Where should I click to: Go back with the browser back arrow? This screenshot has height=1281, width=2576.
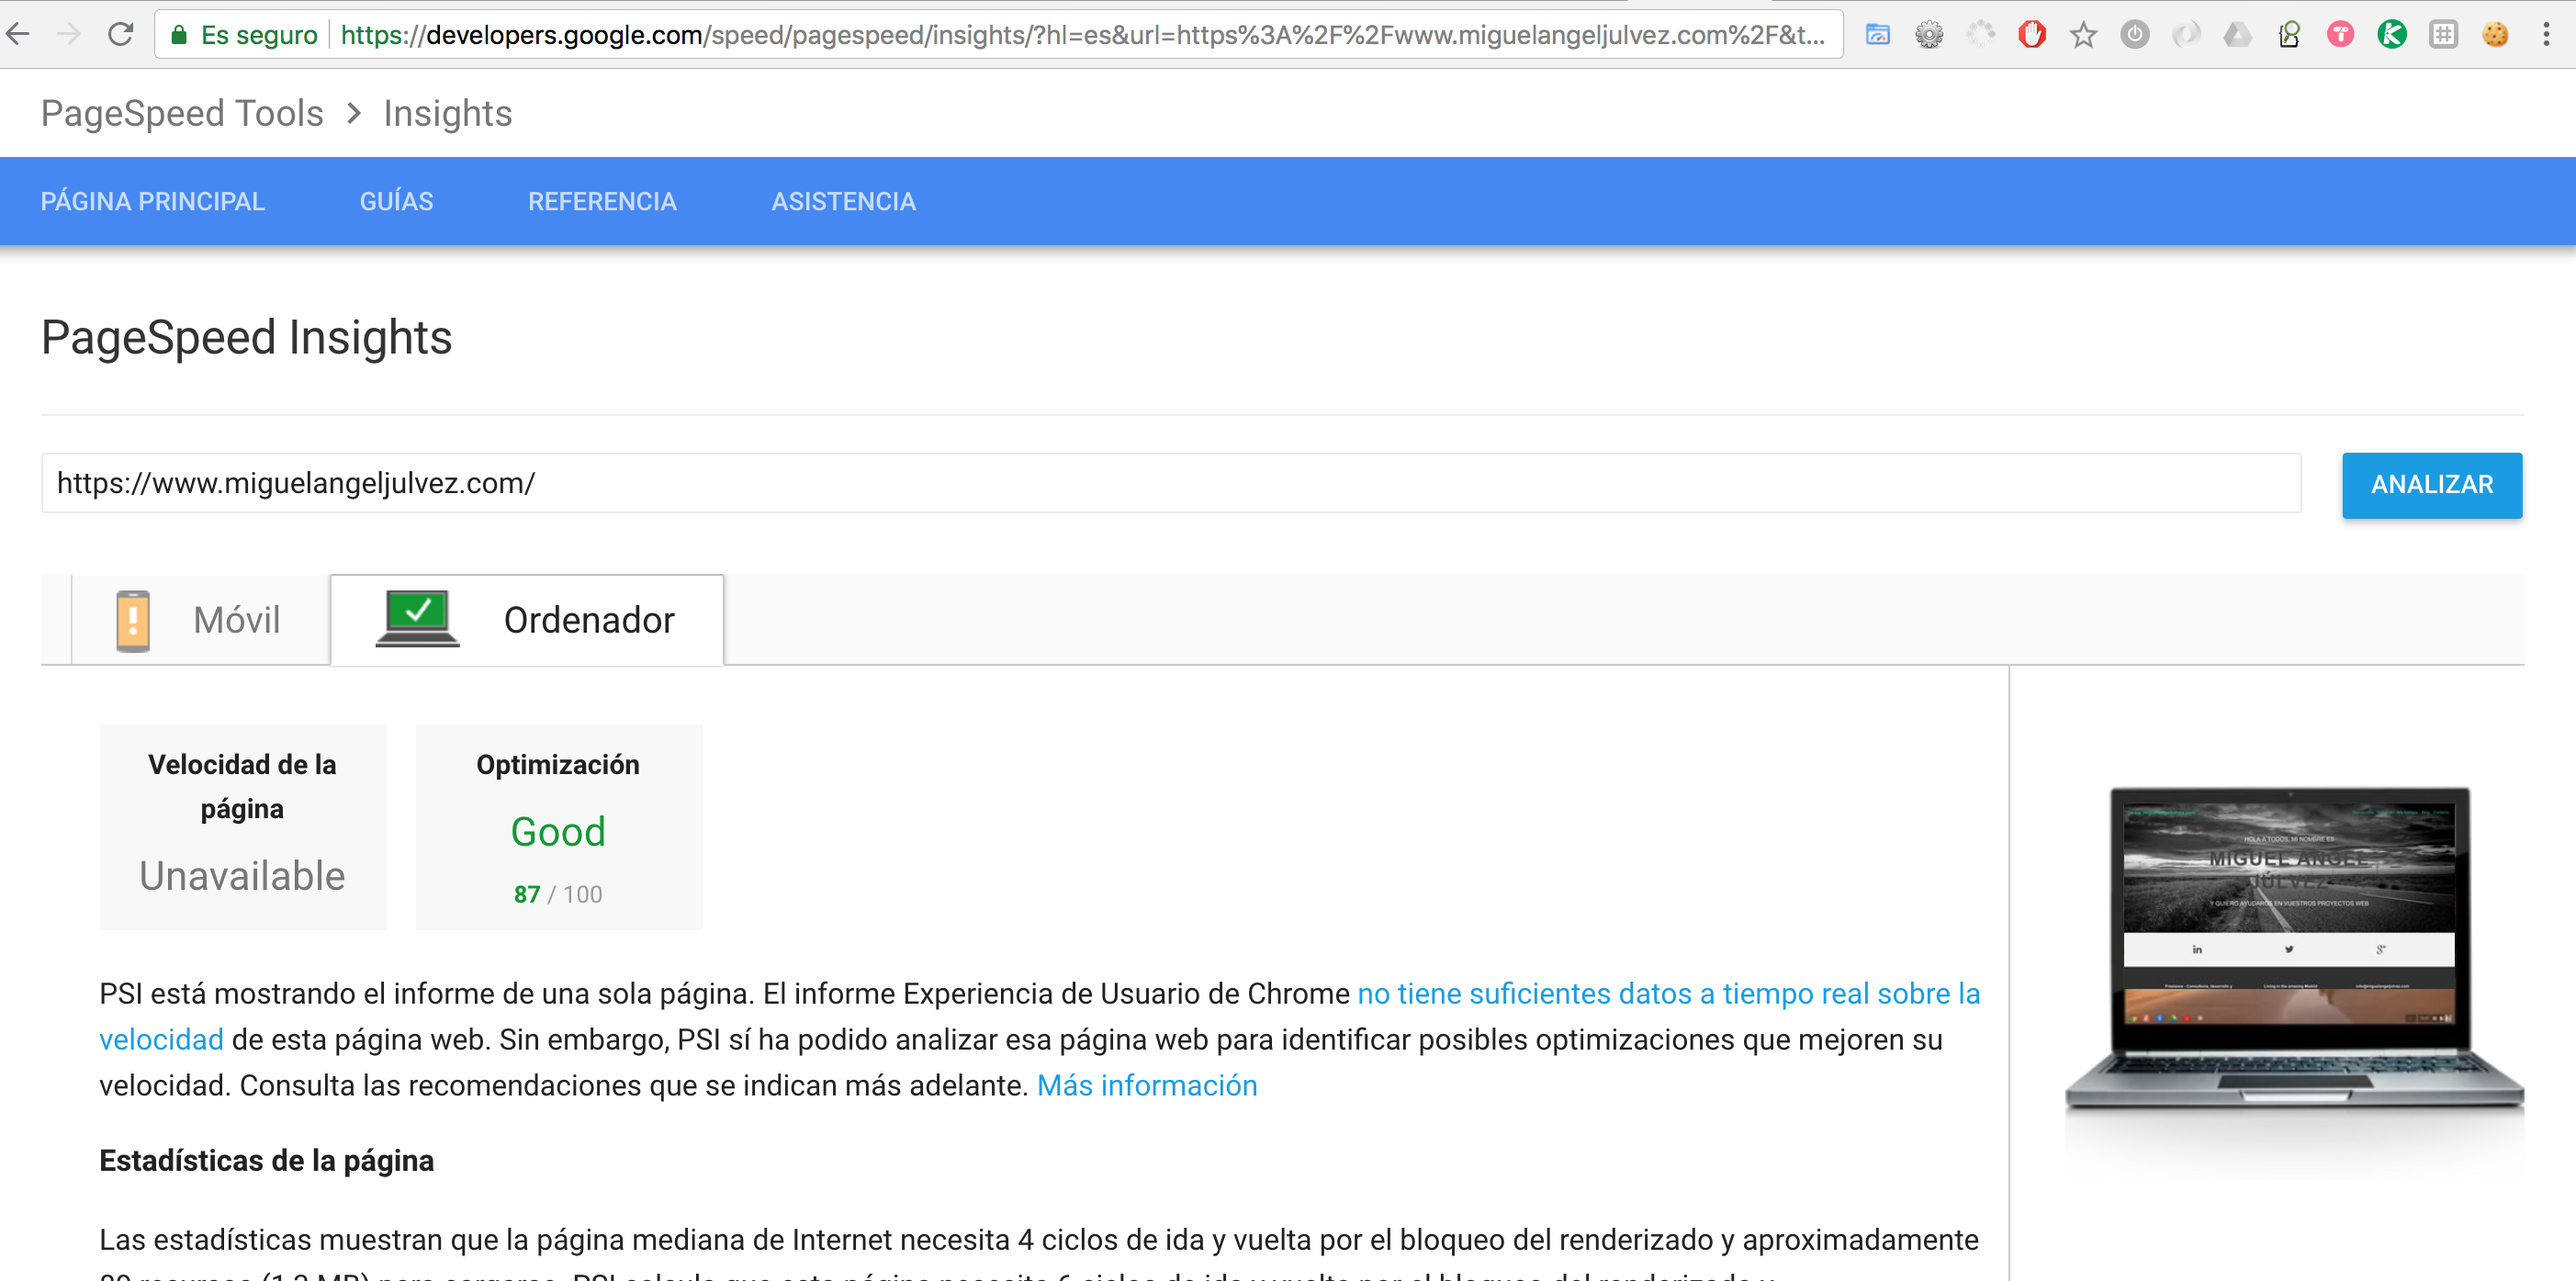18,34
